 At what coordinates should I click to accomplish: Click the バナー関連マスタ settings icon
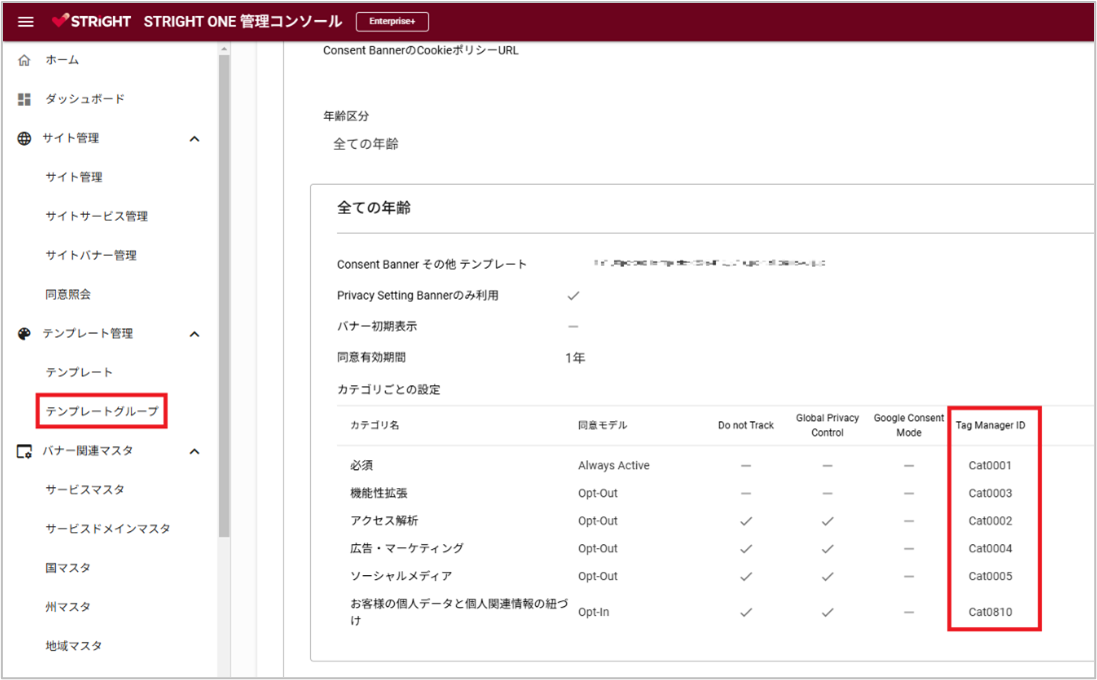point(24,451)
